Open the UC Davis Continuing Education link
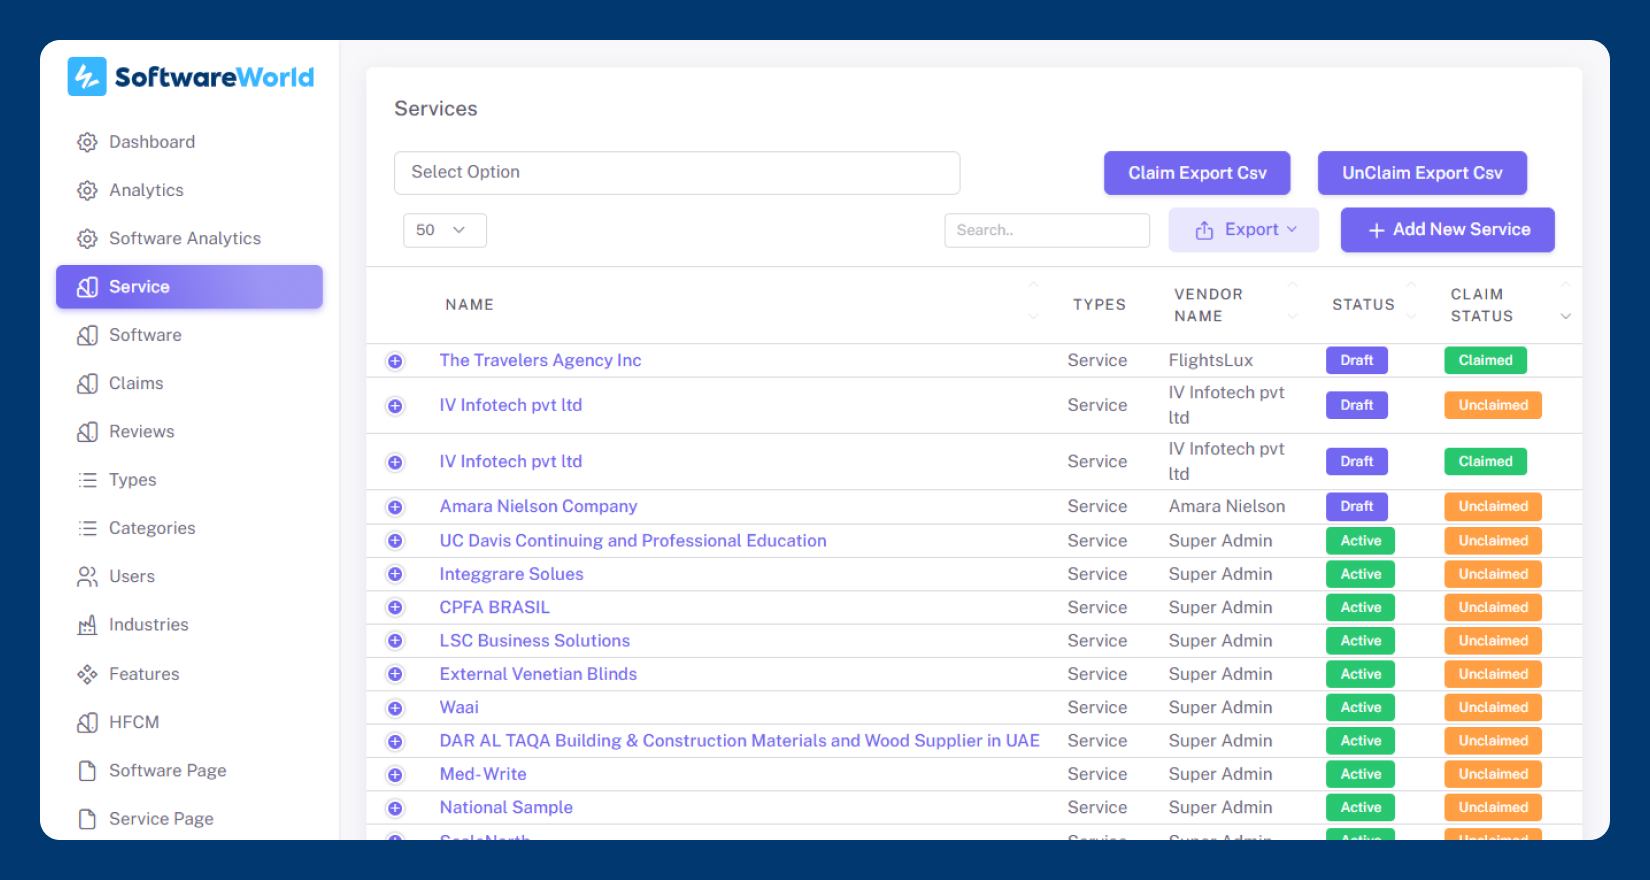The image size is (1650, 880). [x=633, y=541]
